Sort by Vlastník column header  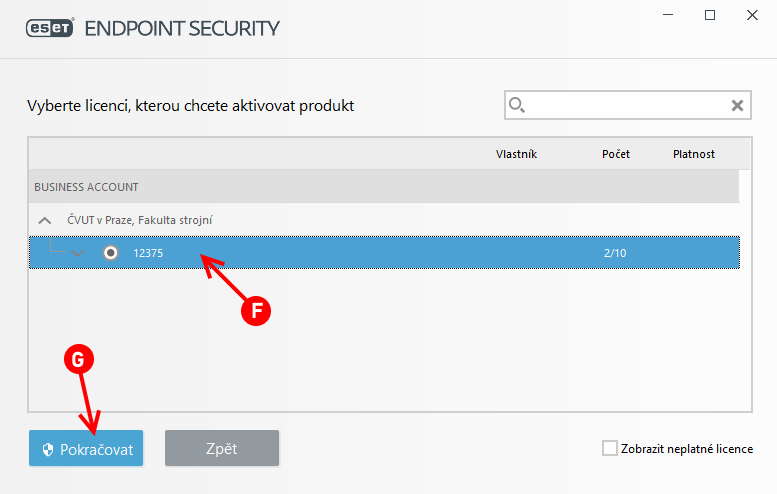tap(516, 154)
